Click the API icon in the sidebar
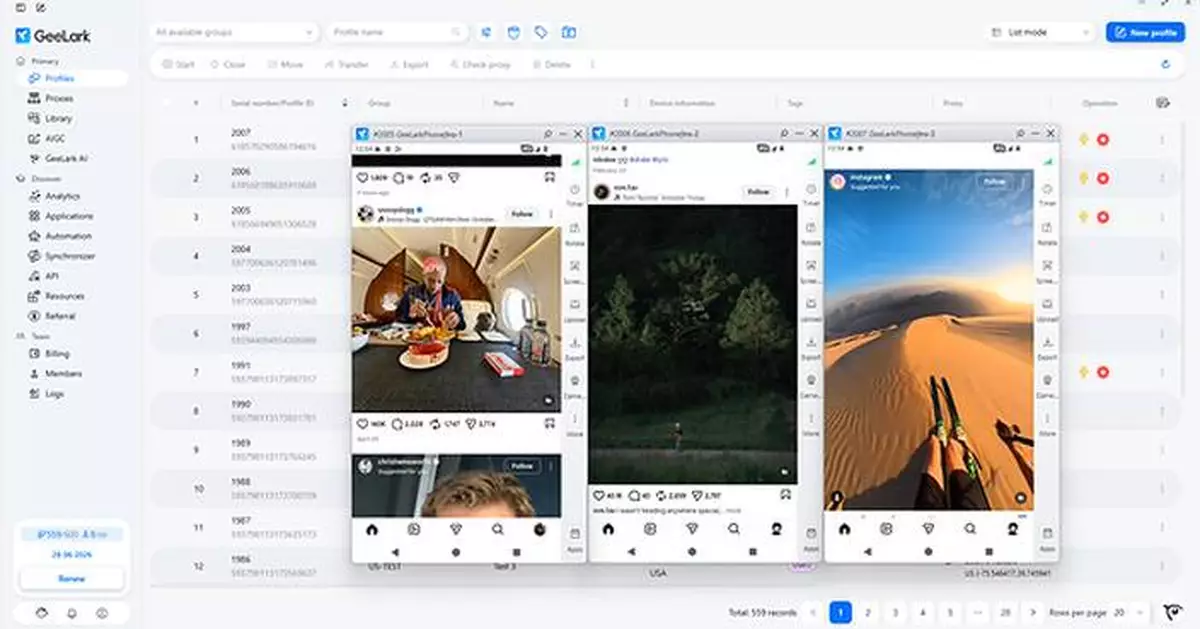This screenshot has width=1200, height=629. pos(34,276)
